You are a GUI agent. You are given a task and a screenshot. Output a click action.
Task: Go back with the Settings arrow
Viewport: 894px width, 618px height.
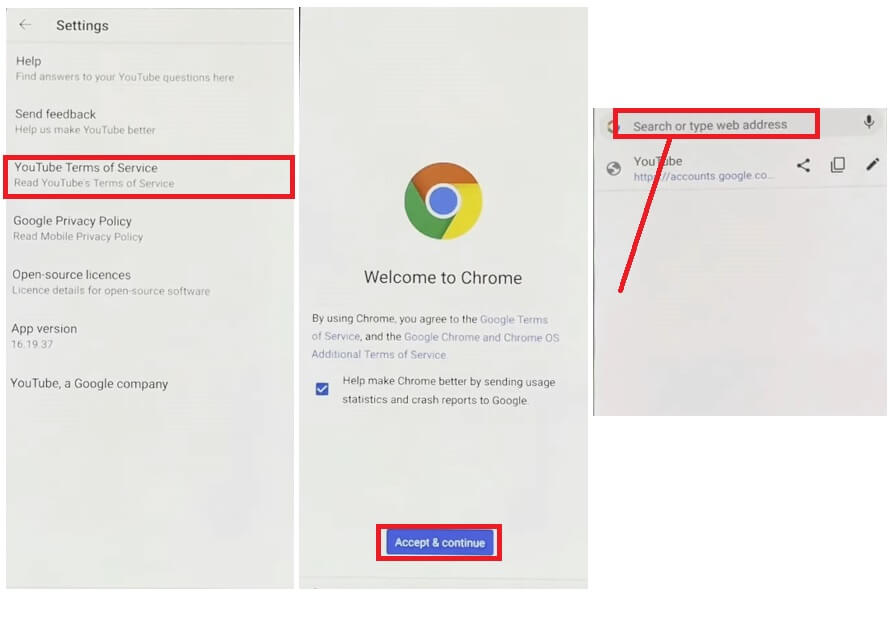coord(25,25)
